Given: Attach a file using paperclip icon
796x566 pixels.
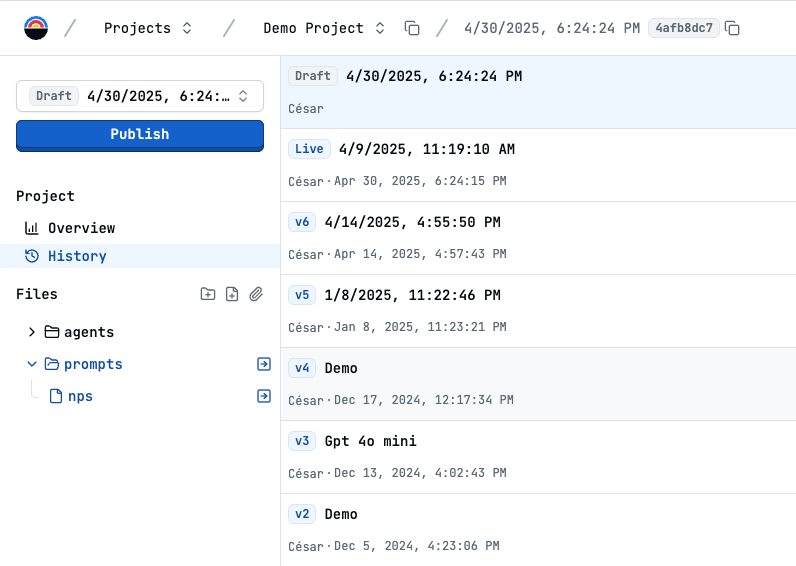Looking at the screenshot, I should (256, 294).
